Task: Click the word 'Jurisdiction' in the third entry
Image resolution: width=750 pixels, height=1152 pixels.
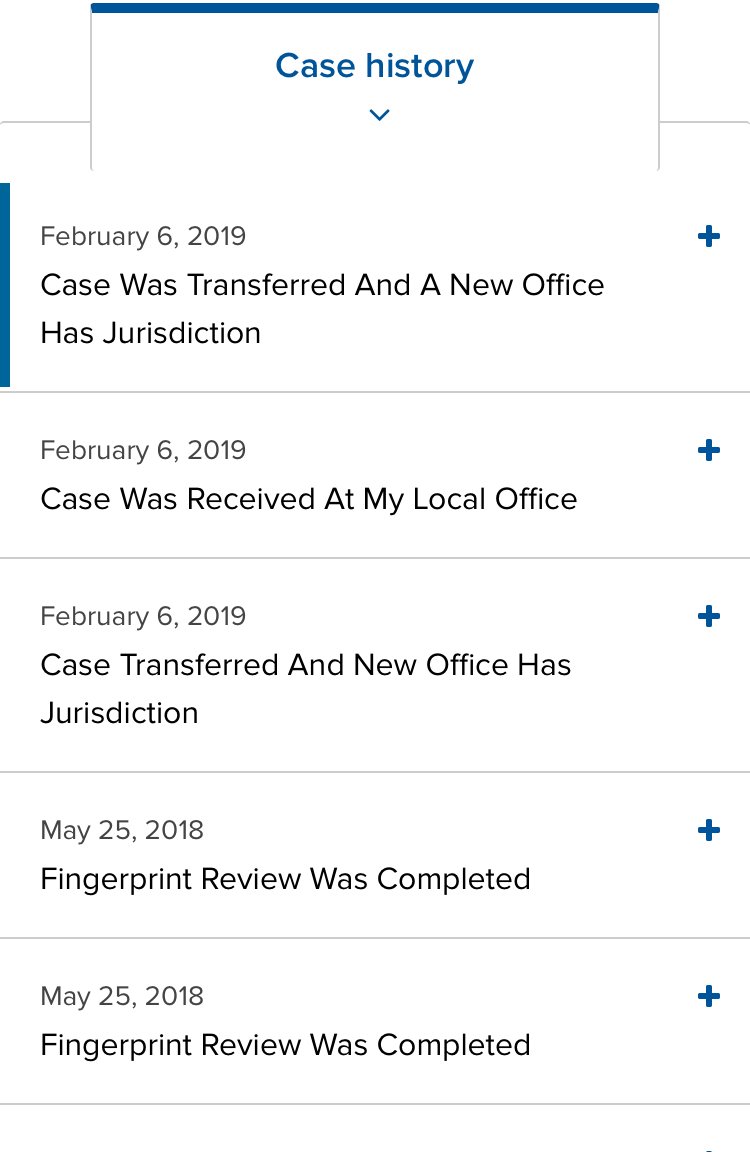Action: (119, 713)
